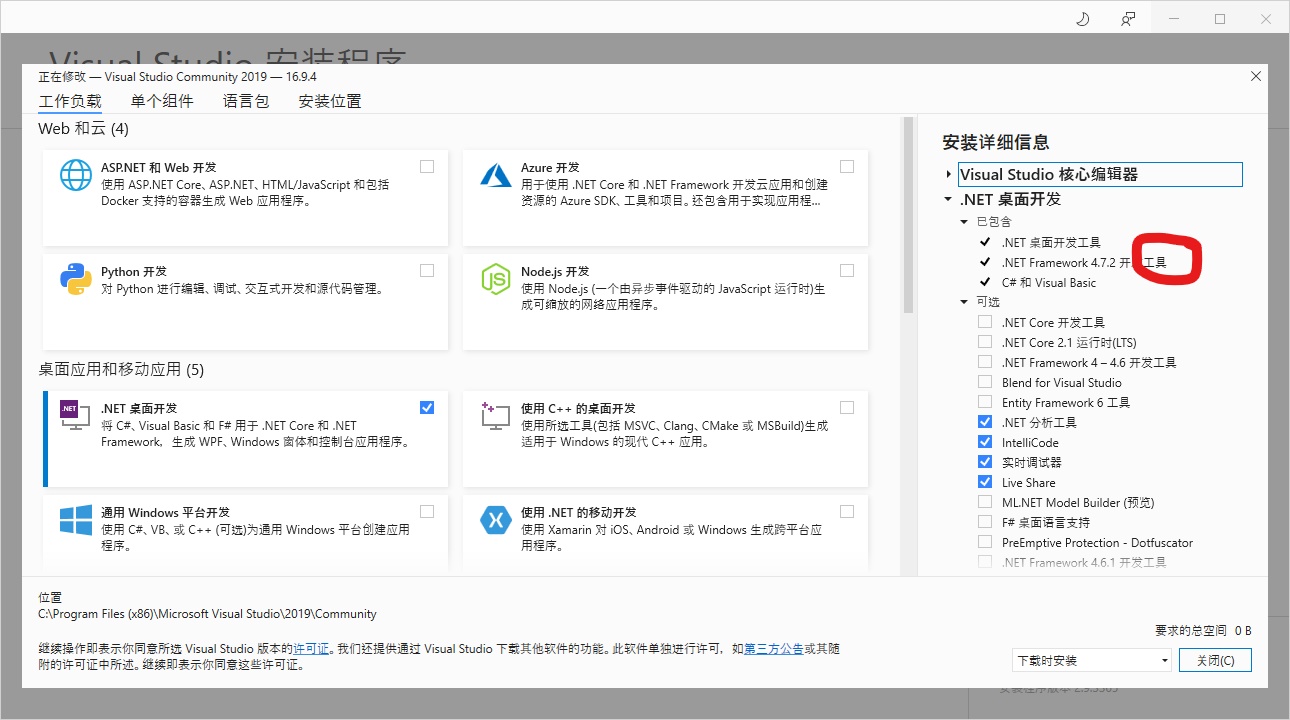
Task: Click the Python development logo icon
Action: tap(76, 280)
